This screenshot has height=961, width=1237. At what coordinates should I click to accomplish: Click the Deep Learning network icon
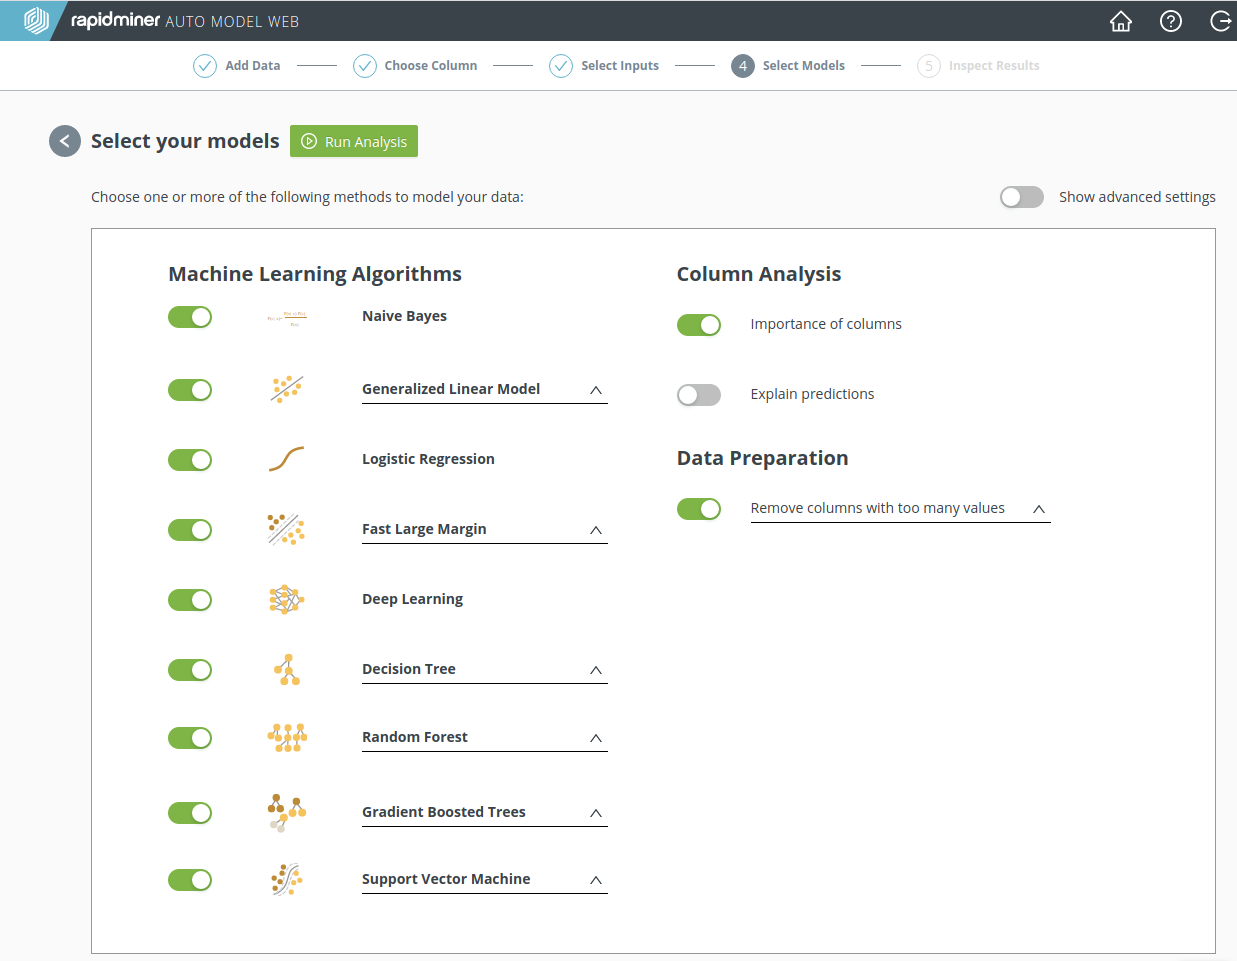pos(287,599)
